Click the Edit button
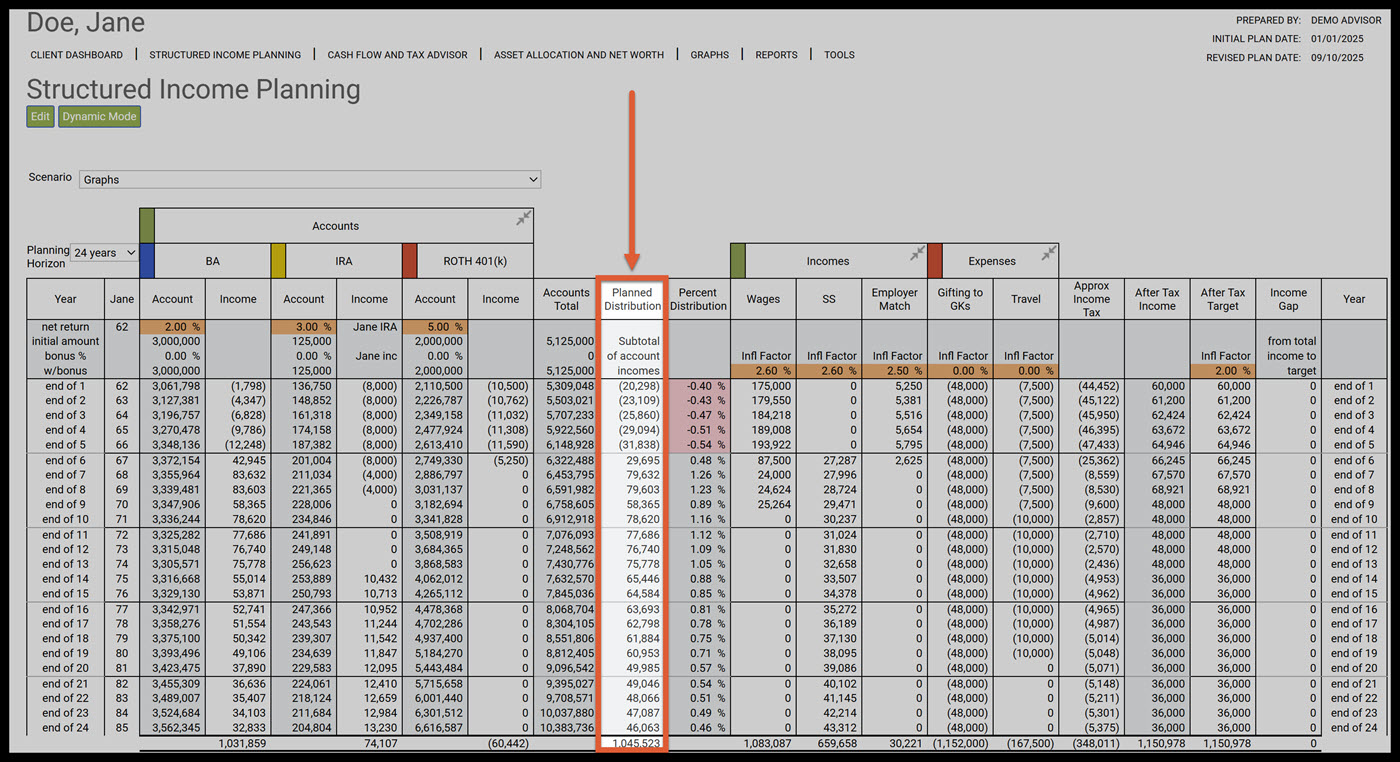The height and width of the screenshot is (762, 1400). pos(40,117)
